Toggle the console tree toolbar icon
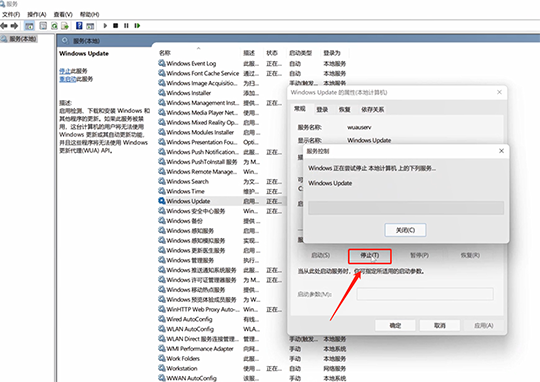This screenshot has width=540, height=382. point(30,25)
